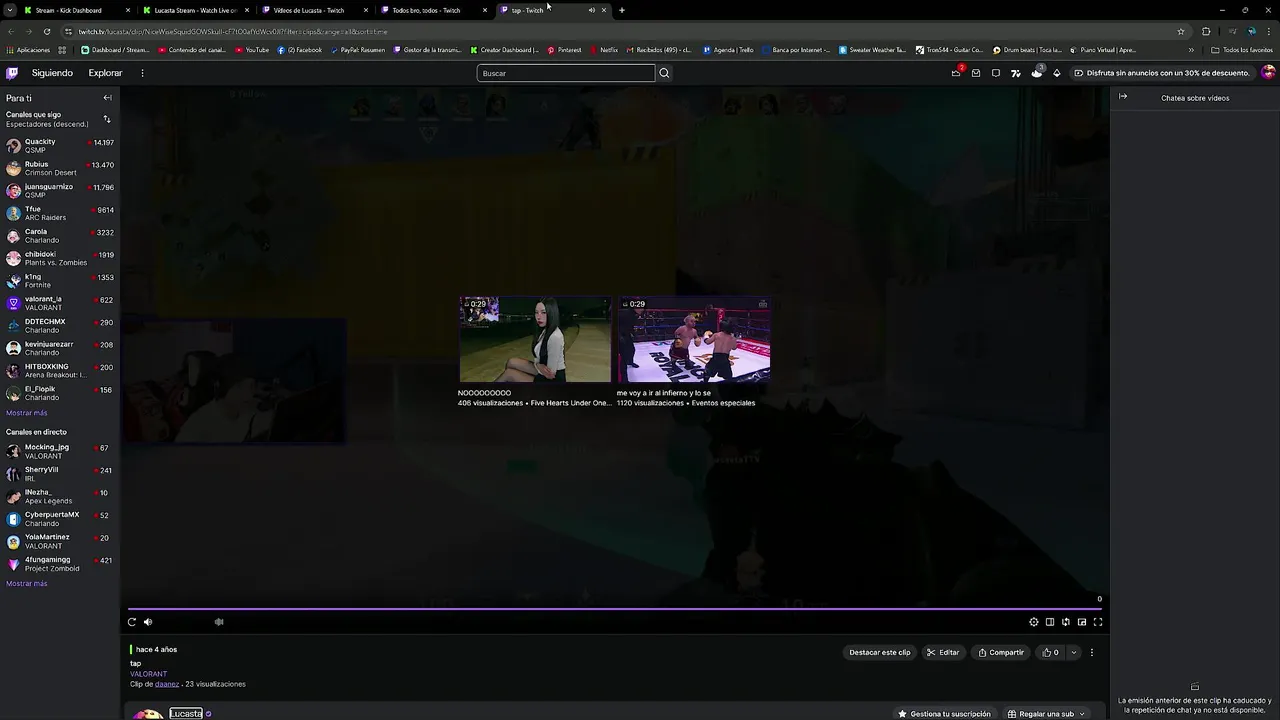Click the 30% discount ad-free offer button
The image size is (1280, 720).
point(1161,73)
